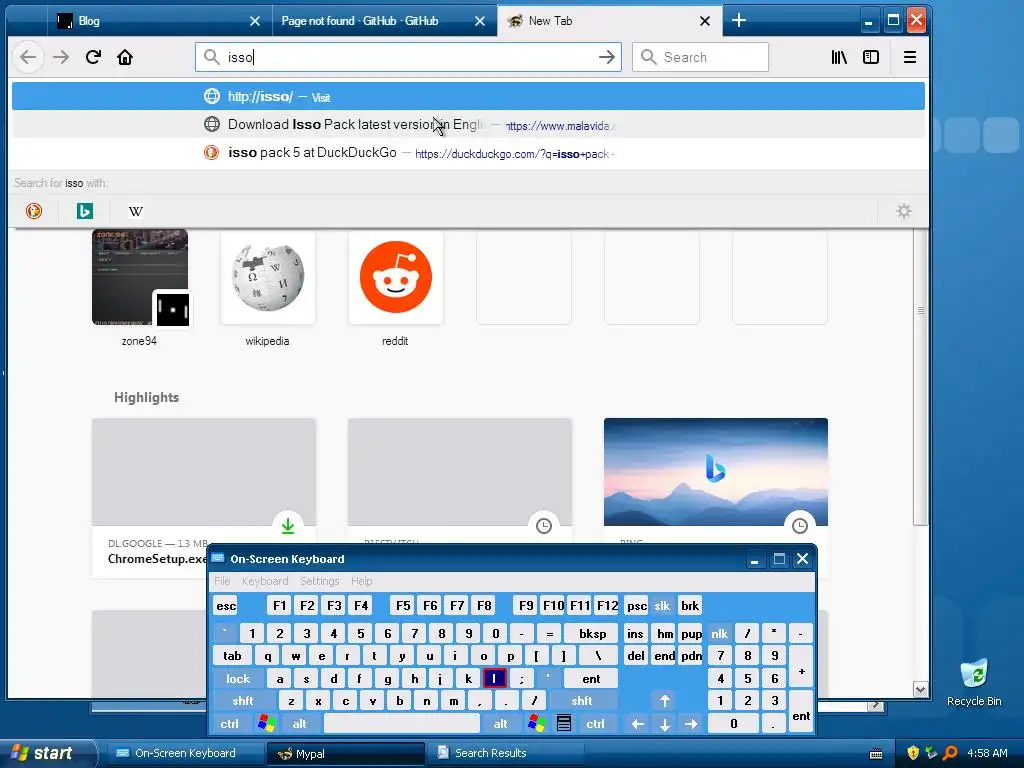Click the psc print screen key
The image size is (1024, 768).
click(x=637, y=606)
